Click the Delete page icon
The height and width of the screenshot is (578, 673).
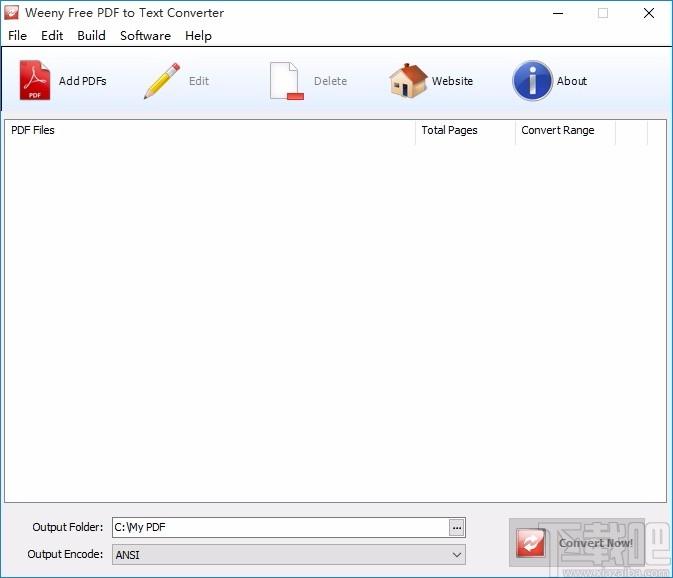tap(287, 81)
